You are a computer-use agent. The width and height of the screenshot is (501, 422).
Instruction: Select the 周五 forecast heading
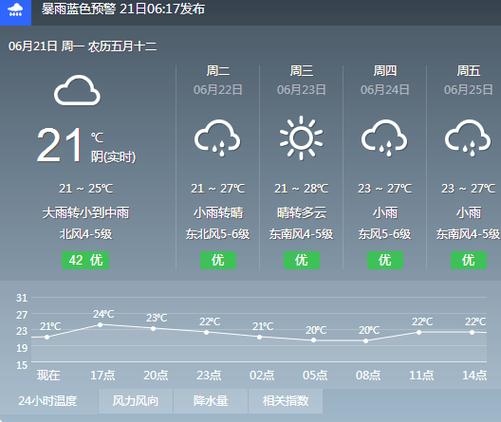point(468,71)
